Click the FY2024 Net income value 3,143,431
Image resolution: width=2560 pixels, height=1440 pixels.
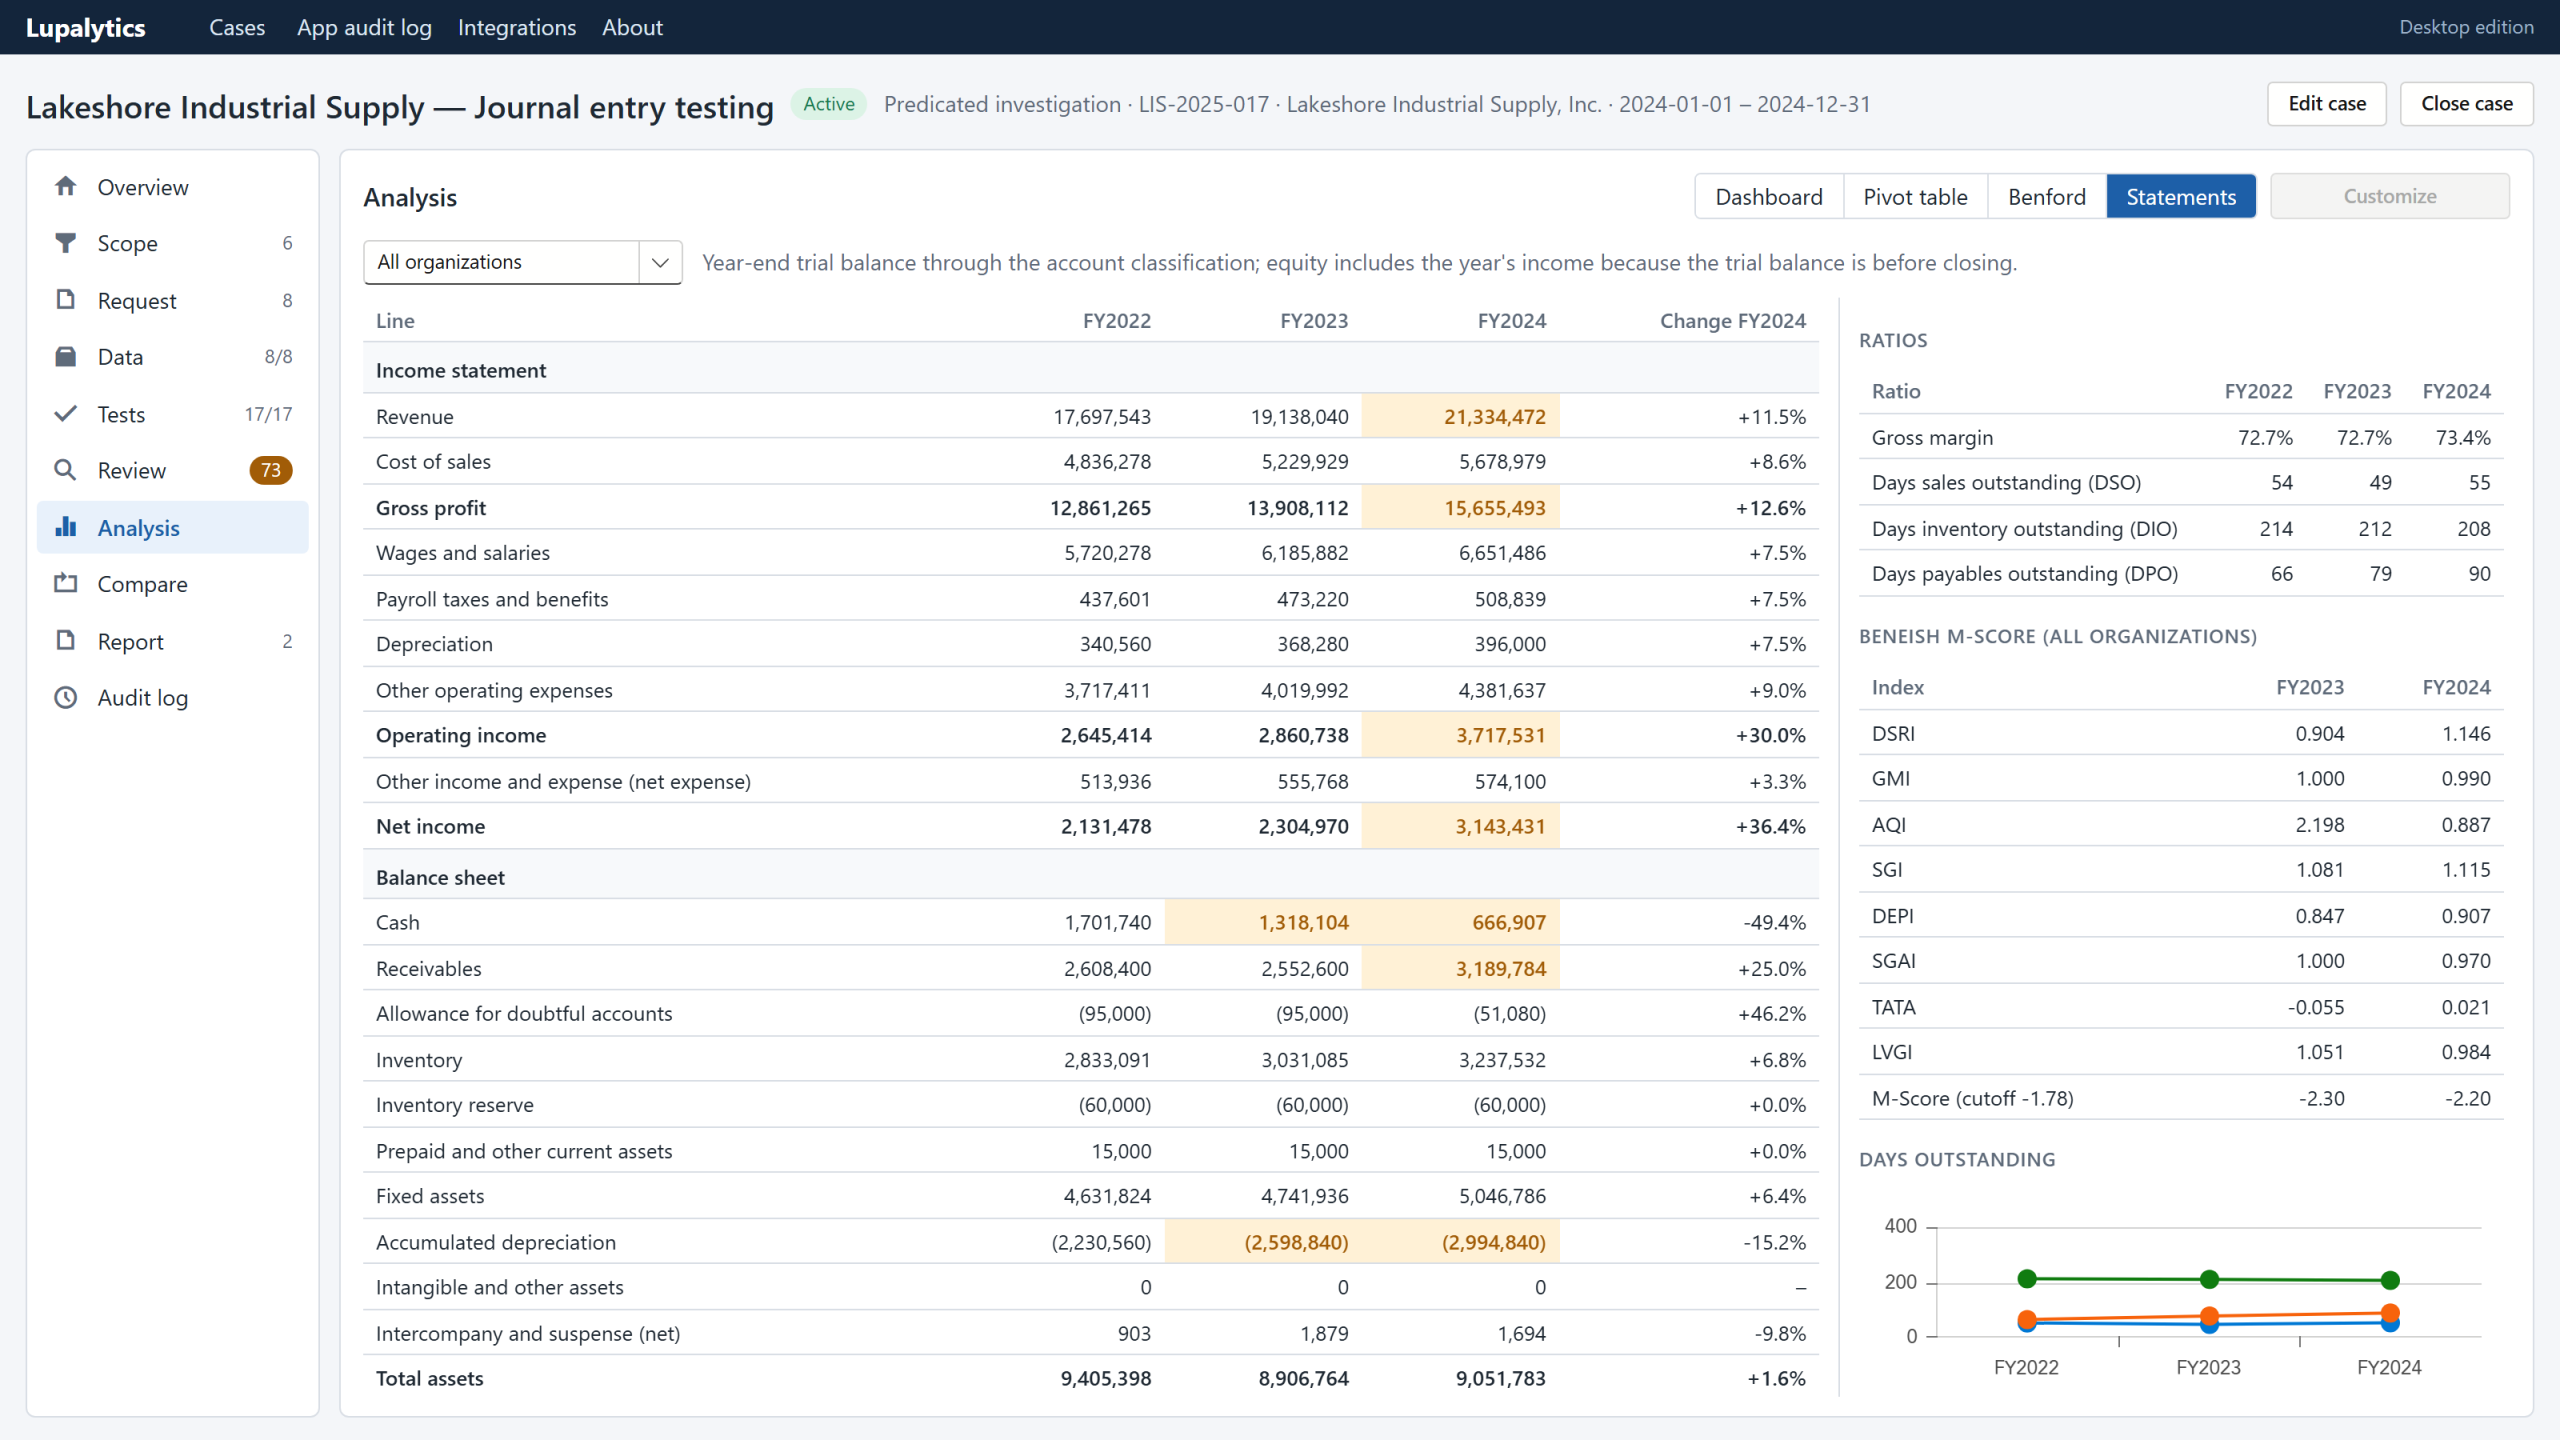(x=1500, y=827)
